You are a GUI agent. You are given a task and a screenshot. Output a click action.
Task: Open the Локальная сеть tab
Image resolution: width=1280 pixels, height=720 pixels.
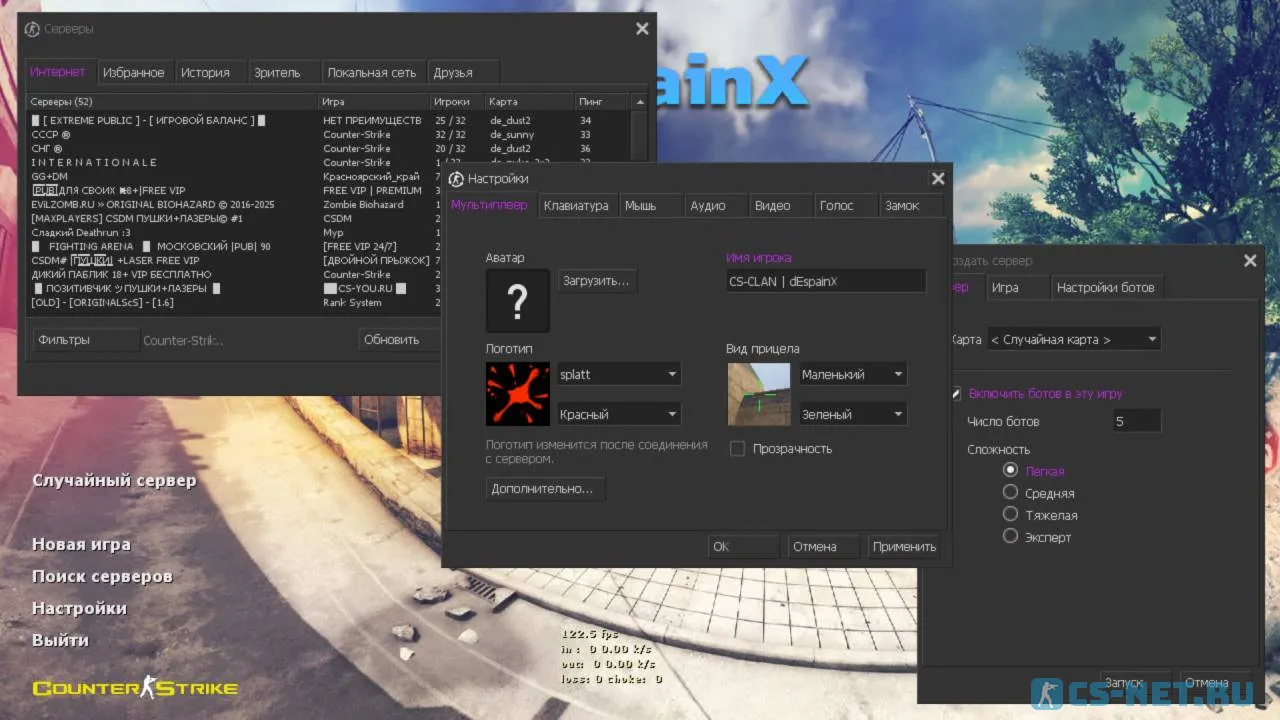[x=372, y=72]
